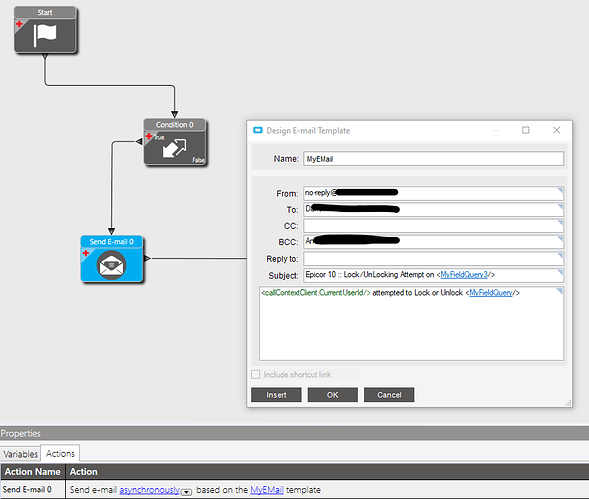Viewport: 589px width, 499px height.
Task: Click the CC input field
Action: coord(433,226)
